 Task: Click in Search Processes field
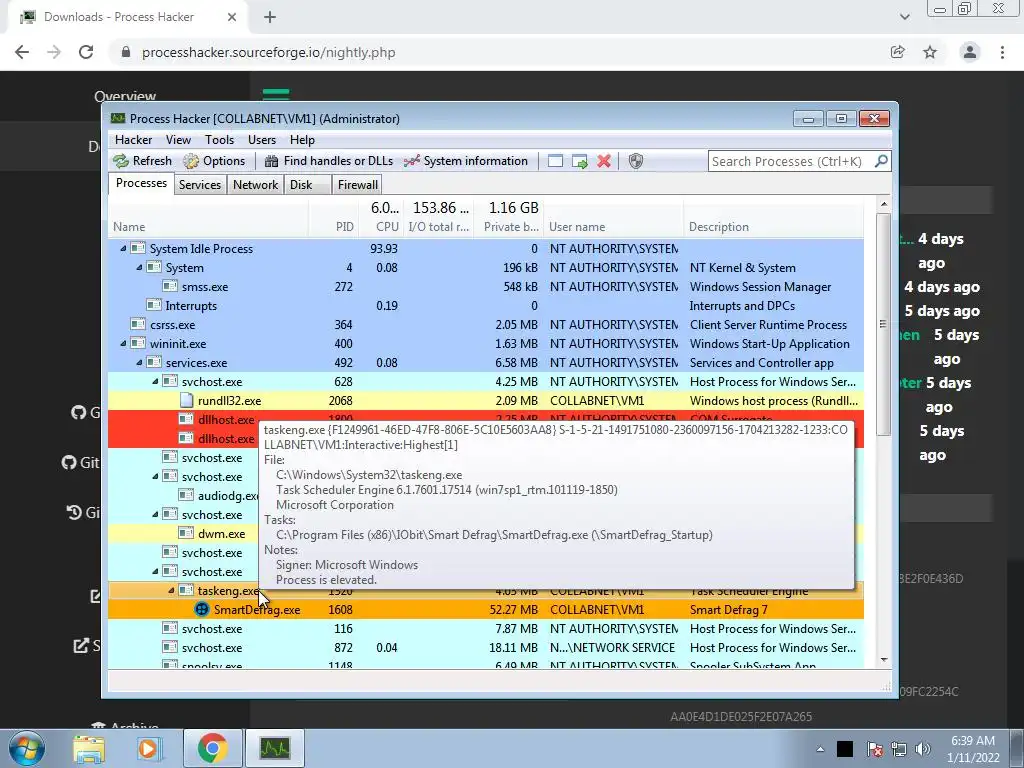pos(790,161)
